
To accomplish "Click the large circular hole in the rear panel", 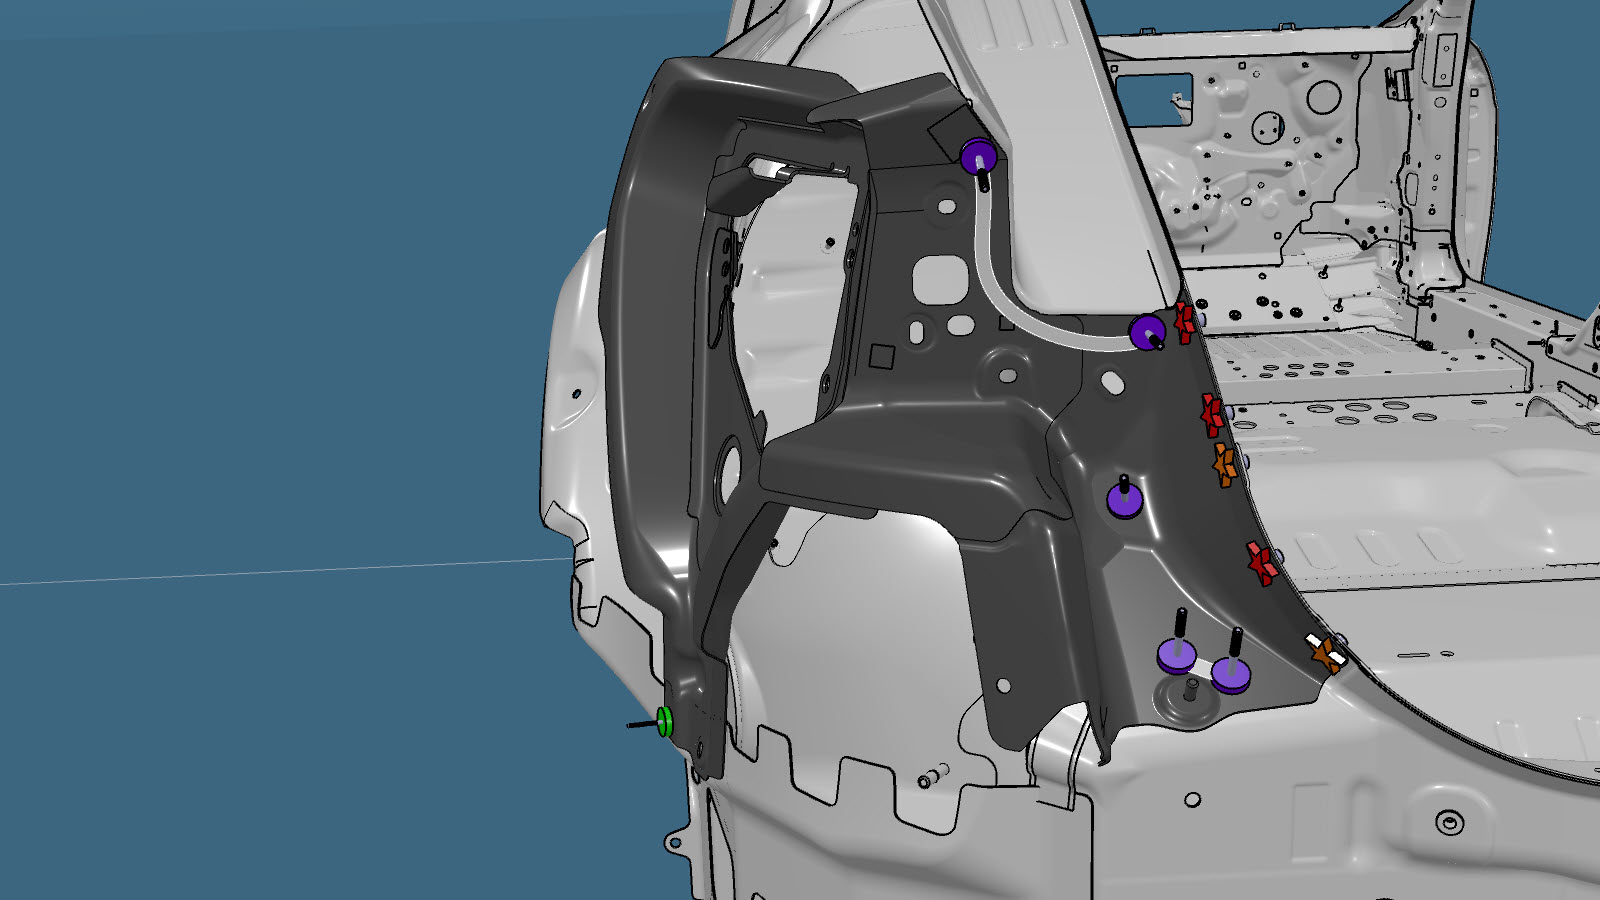I will tap(1323, 96).
